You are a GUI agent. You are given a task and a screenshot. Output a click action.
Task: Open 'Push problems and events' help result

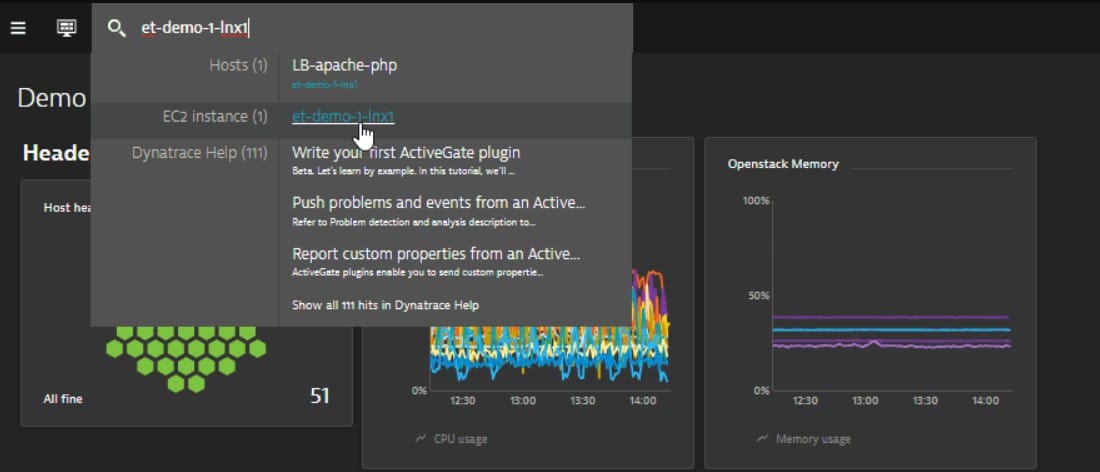click(x=438, y=203)
